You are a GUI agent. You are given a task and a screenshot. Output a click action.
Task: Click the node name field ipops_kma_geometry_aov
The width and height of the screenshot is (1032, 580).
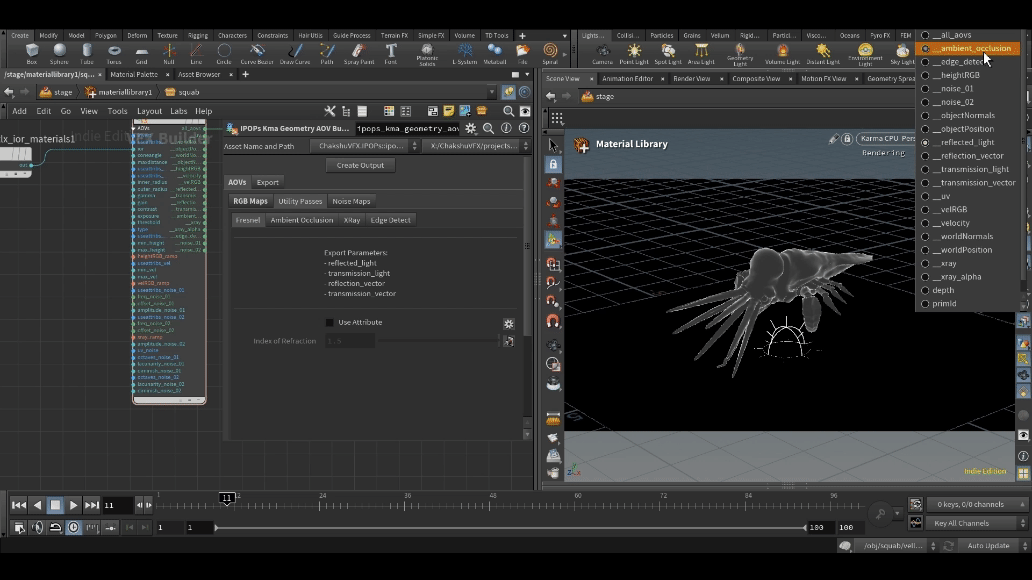[408, 128]
